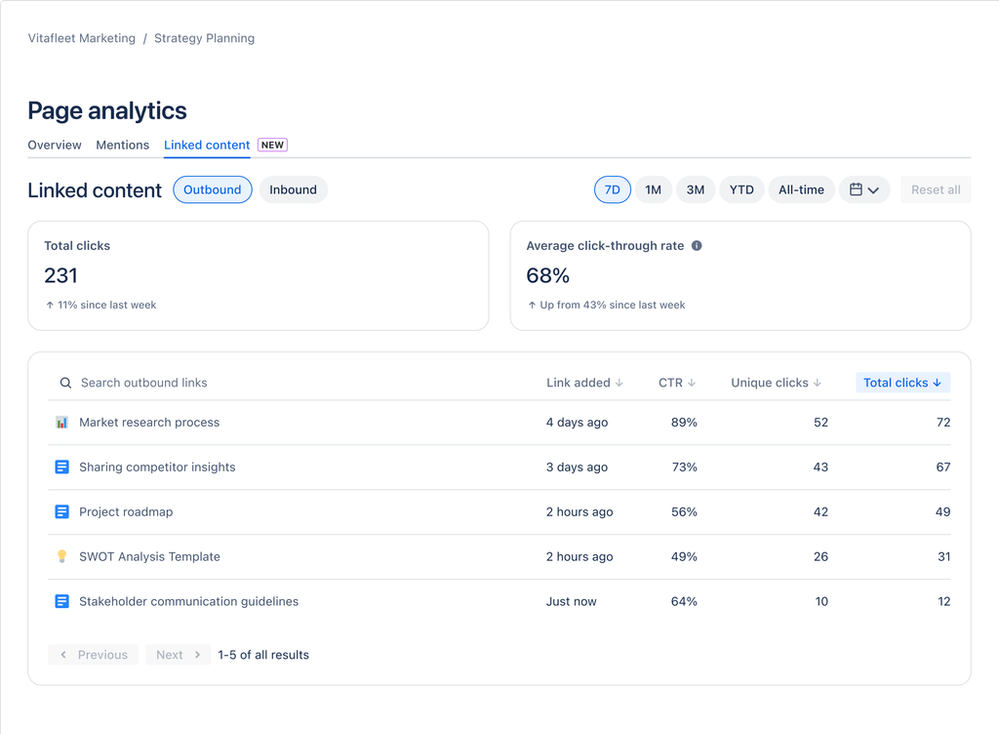Choose the All-time range
This screenshot has width=999, height=734.
(801, 190)
